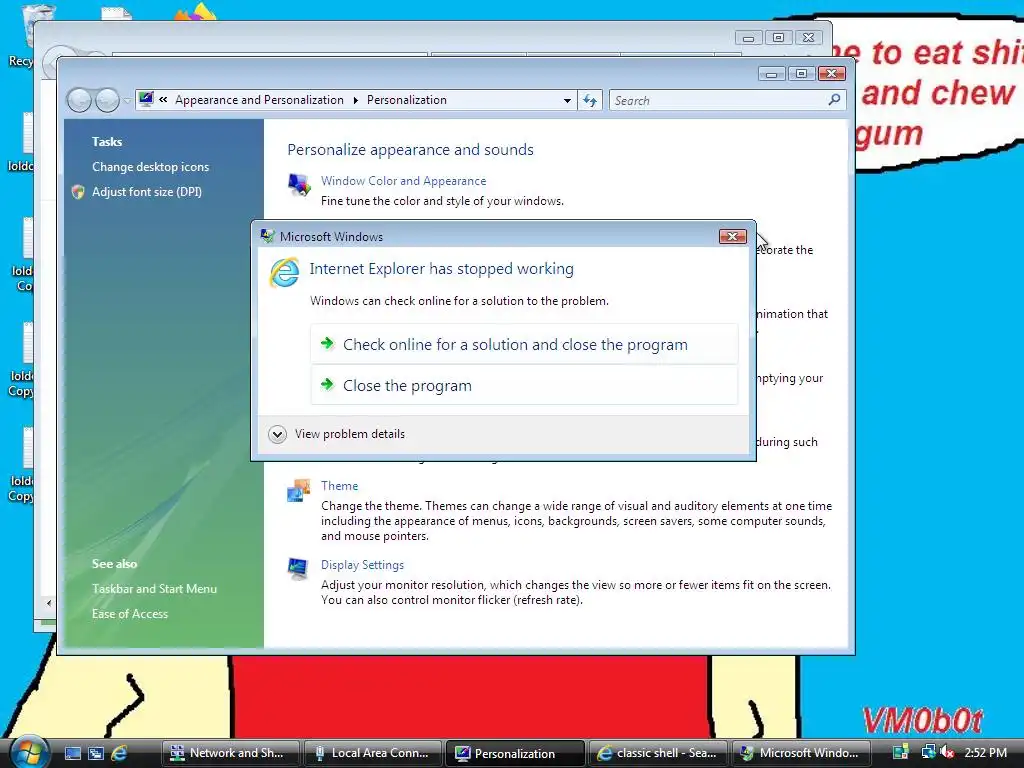Click scroll left arrow in background window
Image resolution: width=1024 pixels, height=768 pixels.
pyautogui.click(x=49, y=603)
